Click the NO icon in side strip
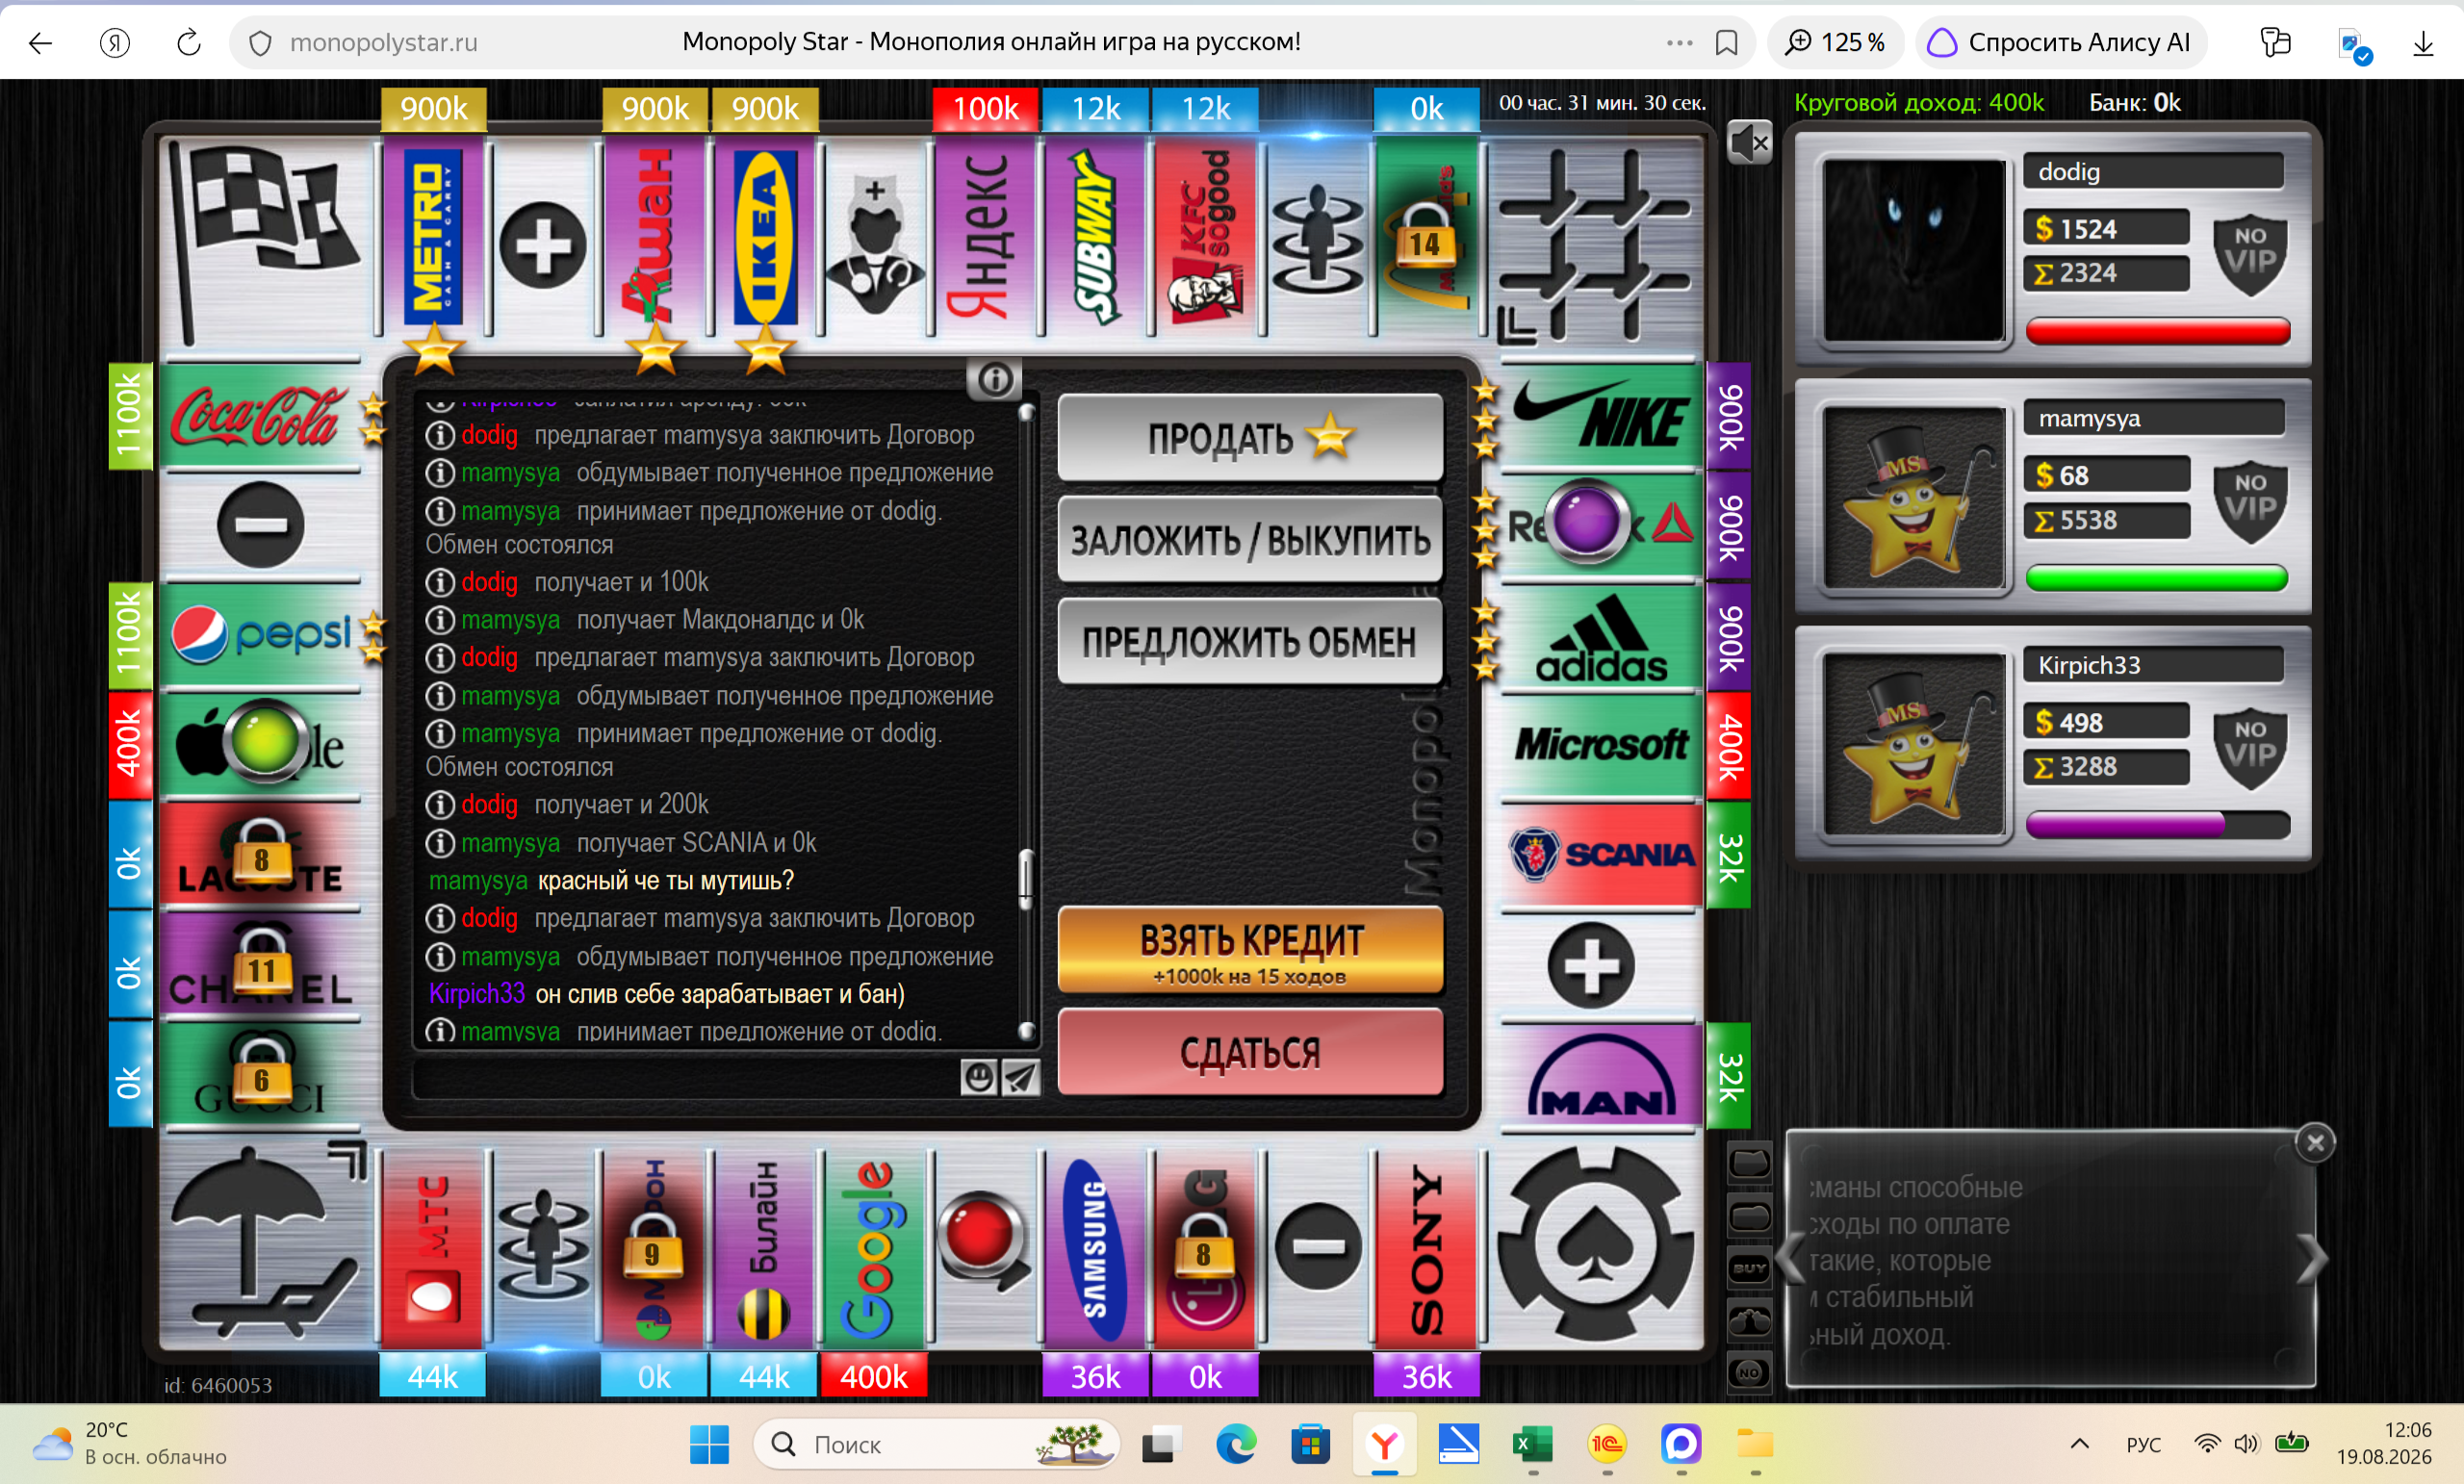The width and height of the screenshot is (2464, 1484). click(1749, 1373)
